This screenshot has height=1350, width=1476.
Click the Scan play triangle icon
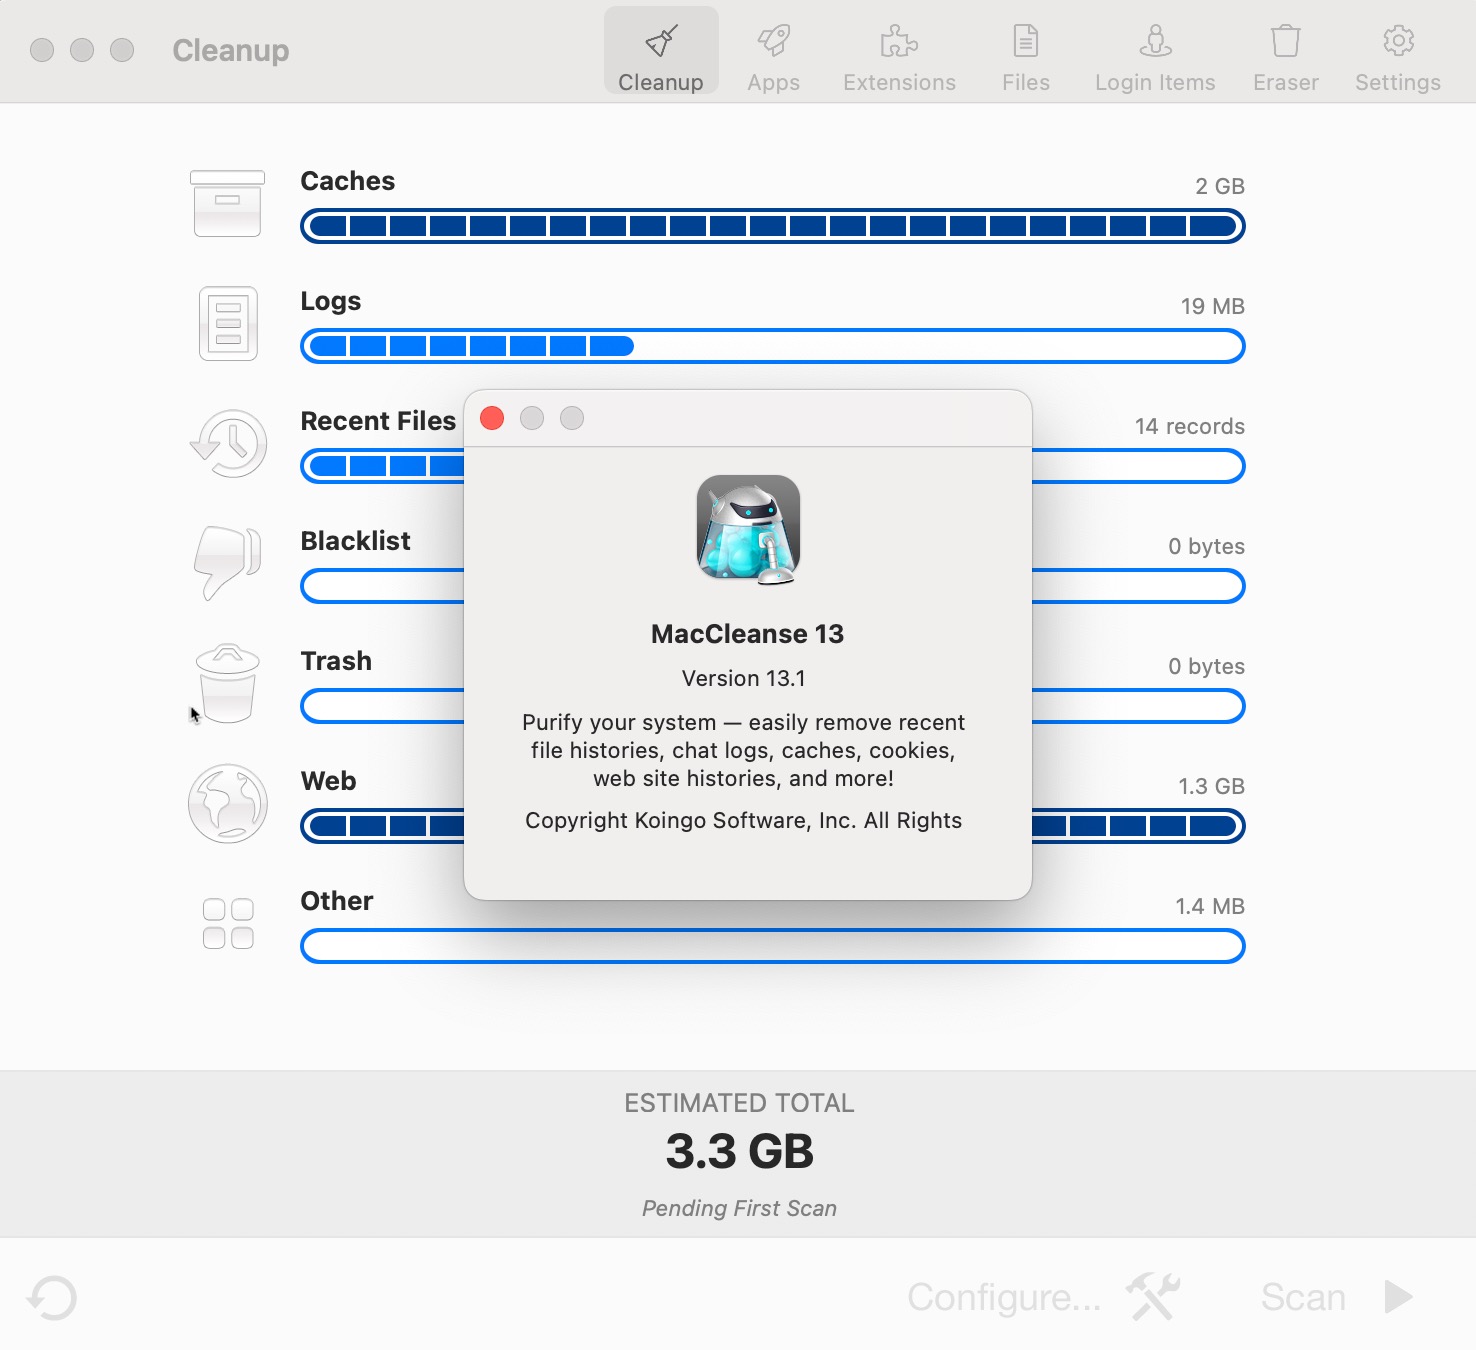point(1398,1297)
